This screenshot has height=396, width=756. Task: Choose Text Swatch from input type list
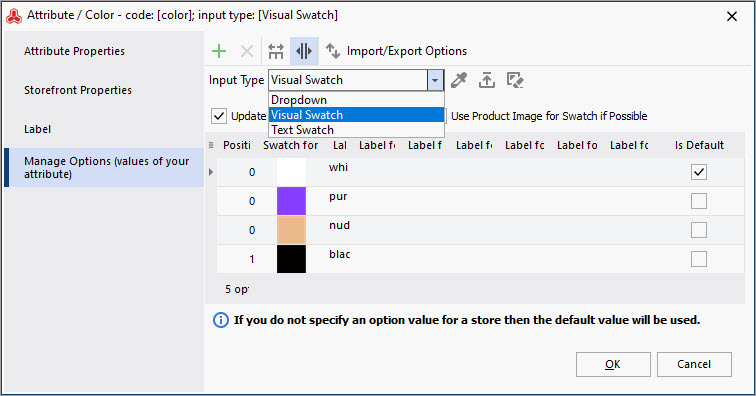pyautogui.click(x=356, y=130)
